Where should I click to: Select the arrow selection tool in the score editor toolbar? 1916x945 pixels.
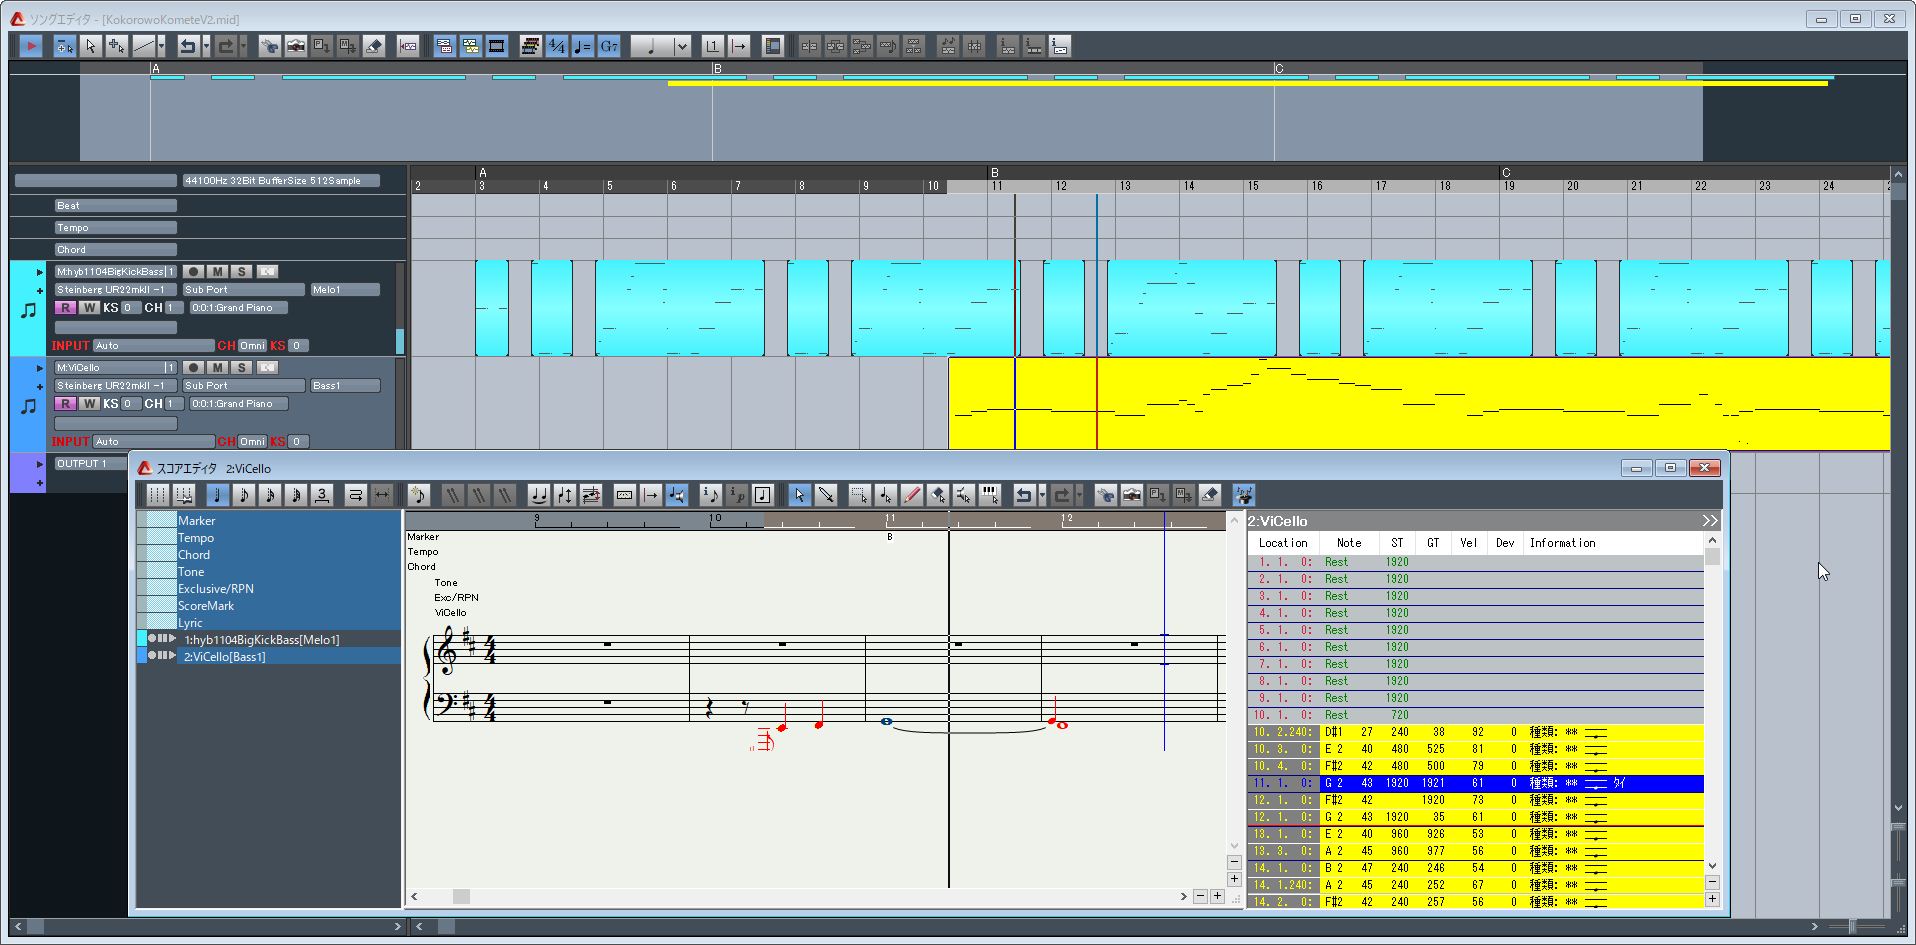click(799, 495)
